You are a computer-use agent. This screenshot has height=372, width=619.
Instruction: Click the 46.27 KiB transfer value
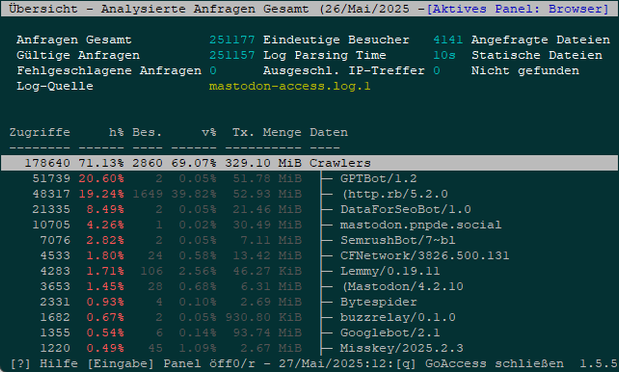click(267, 271)
